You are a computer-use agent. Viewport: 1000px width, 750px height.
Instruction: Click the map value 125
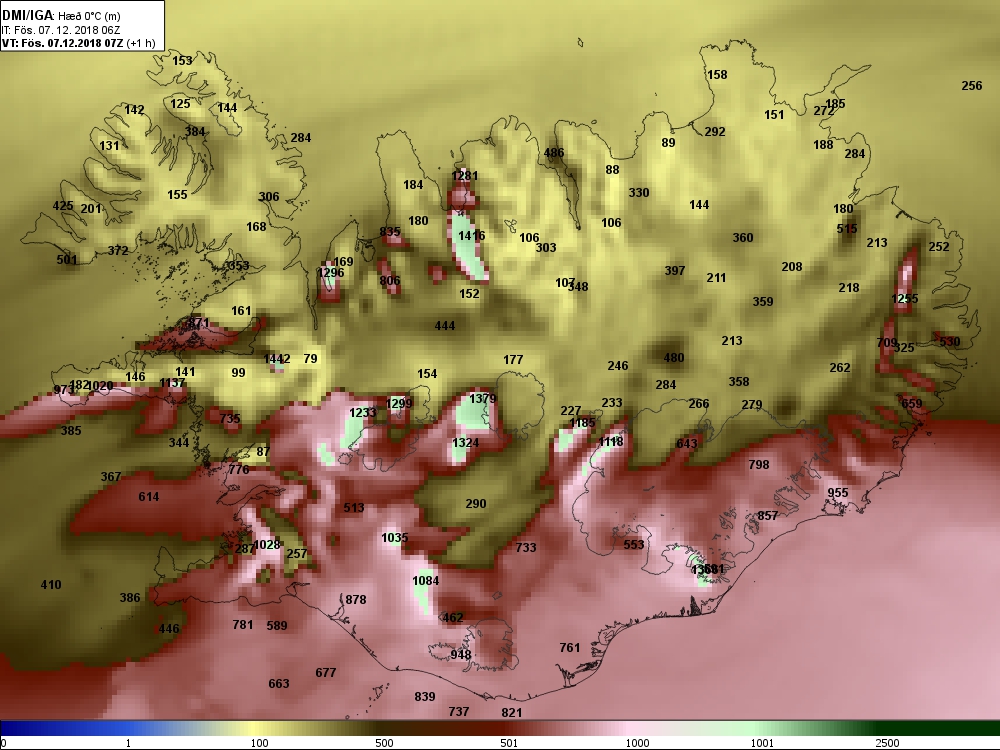(180, 103)
